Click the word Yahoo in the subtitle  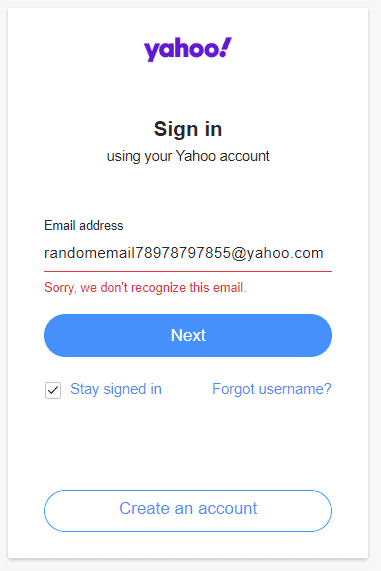[x=196, y=156]
